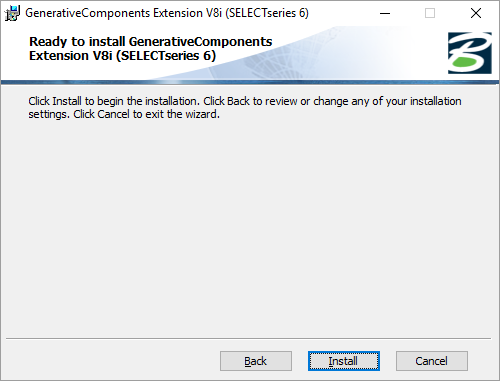500x381 pixels.
Task: Click the word 'Back' in the instruction sentence
Action: (238, 101)
